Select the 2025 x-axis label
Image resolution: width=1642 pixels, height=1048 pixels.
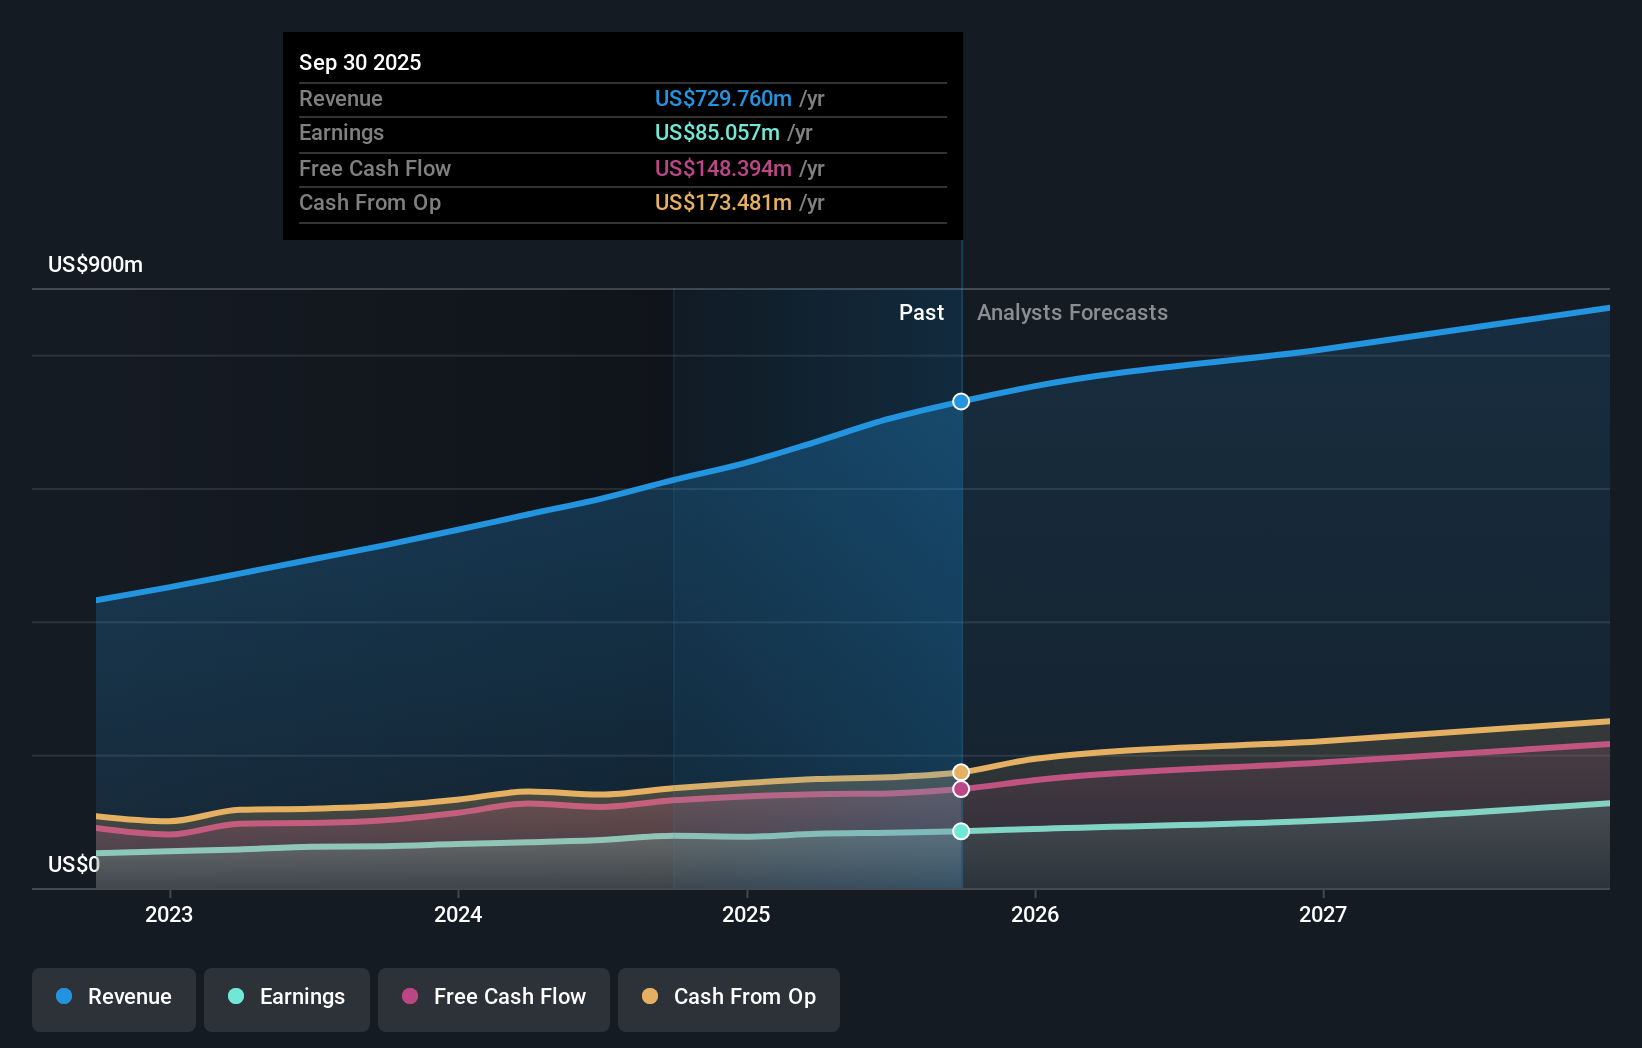(746, 914)
